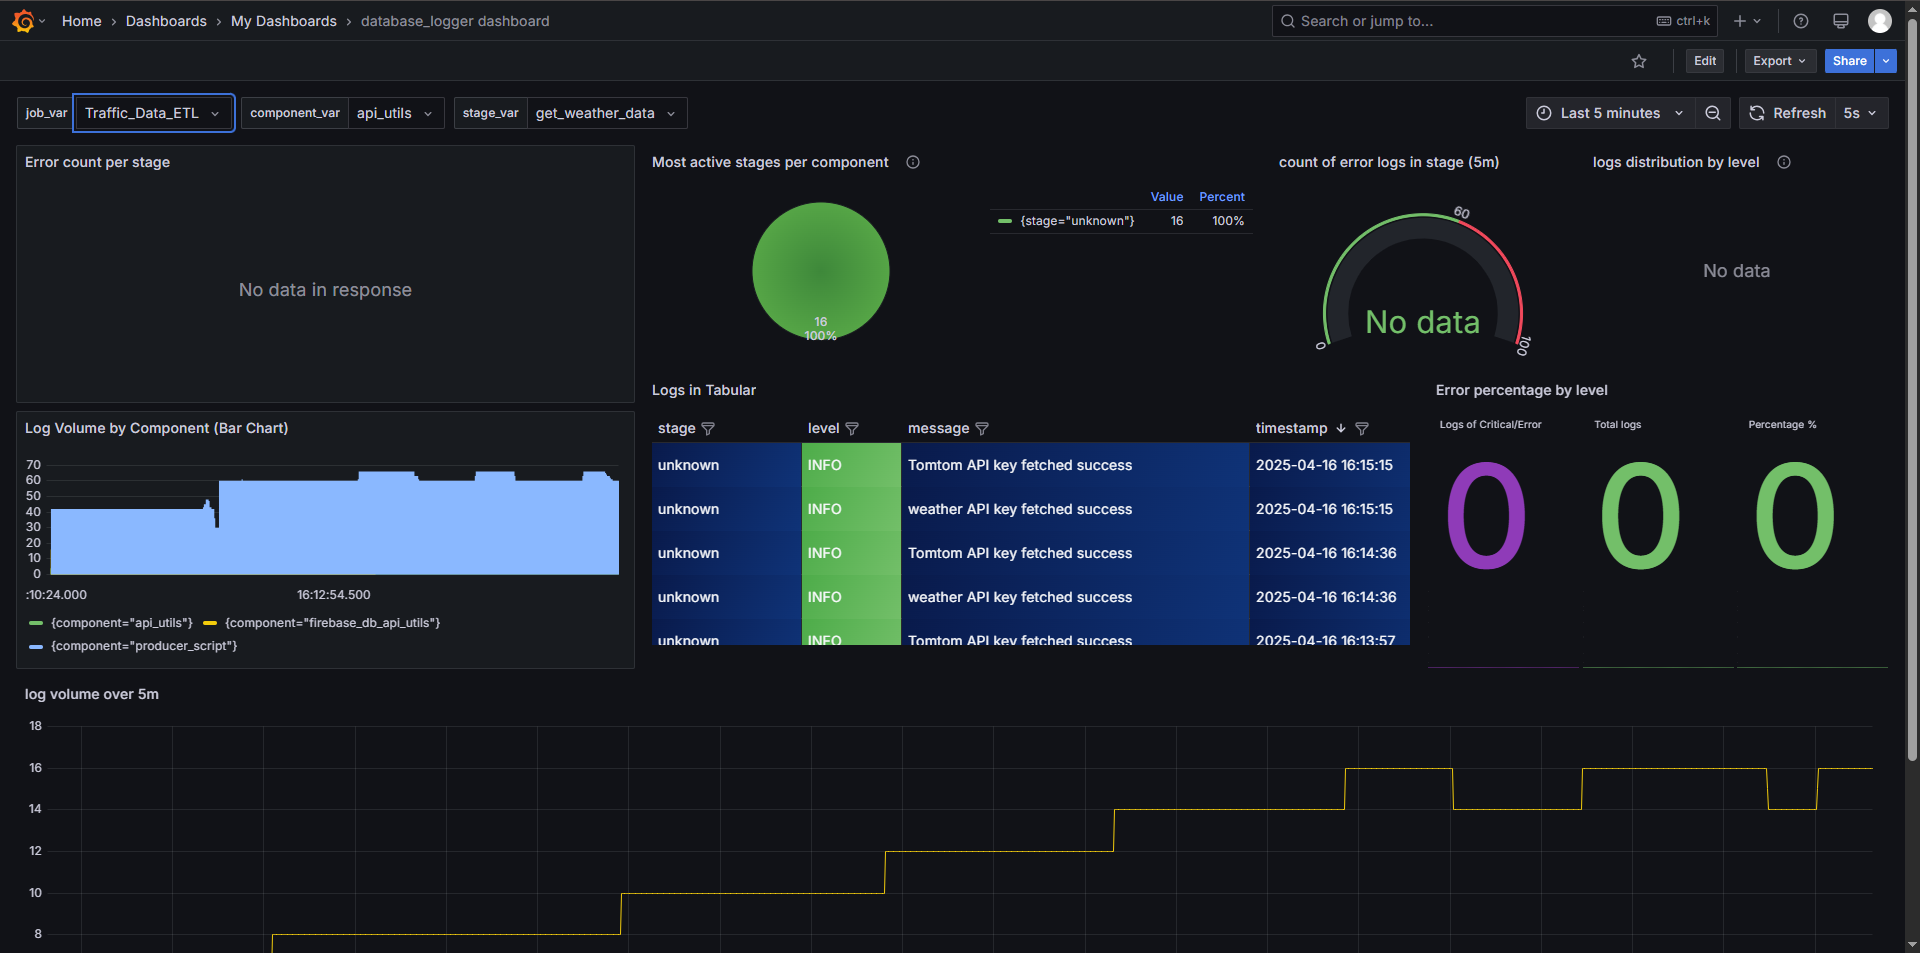Image resolution: width=1920 pixels, height=953 pixels.
Task: Toggle the {stage="unknown"} pie chart legend entry
Action: point(1075,221)
